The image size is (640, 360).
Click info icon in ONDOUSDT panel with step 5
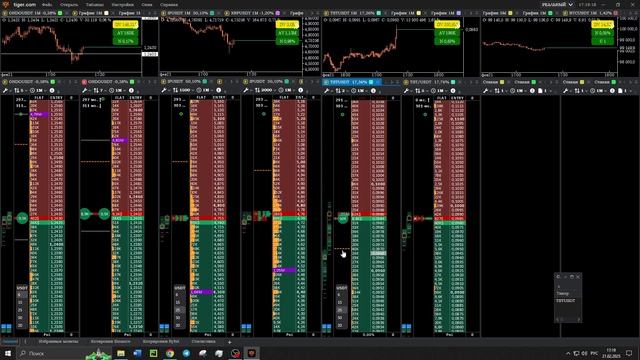pyautogui.click(x=52, y=90)
